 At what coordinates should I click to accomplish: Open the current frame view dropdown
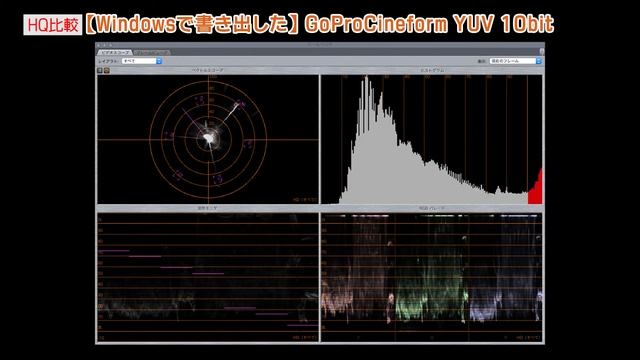coord(516,61)
